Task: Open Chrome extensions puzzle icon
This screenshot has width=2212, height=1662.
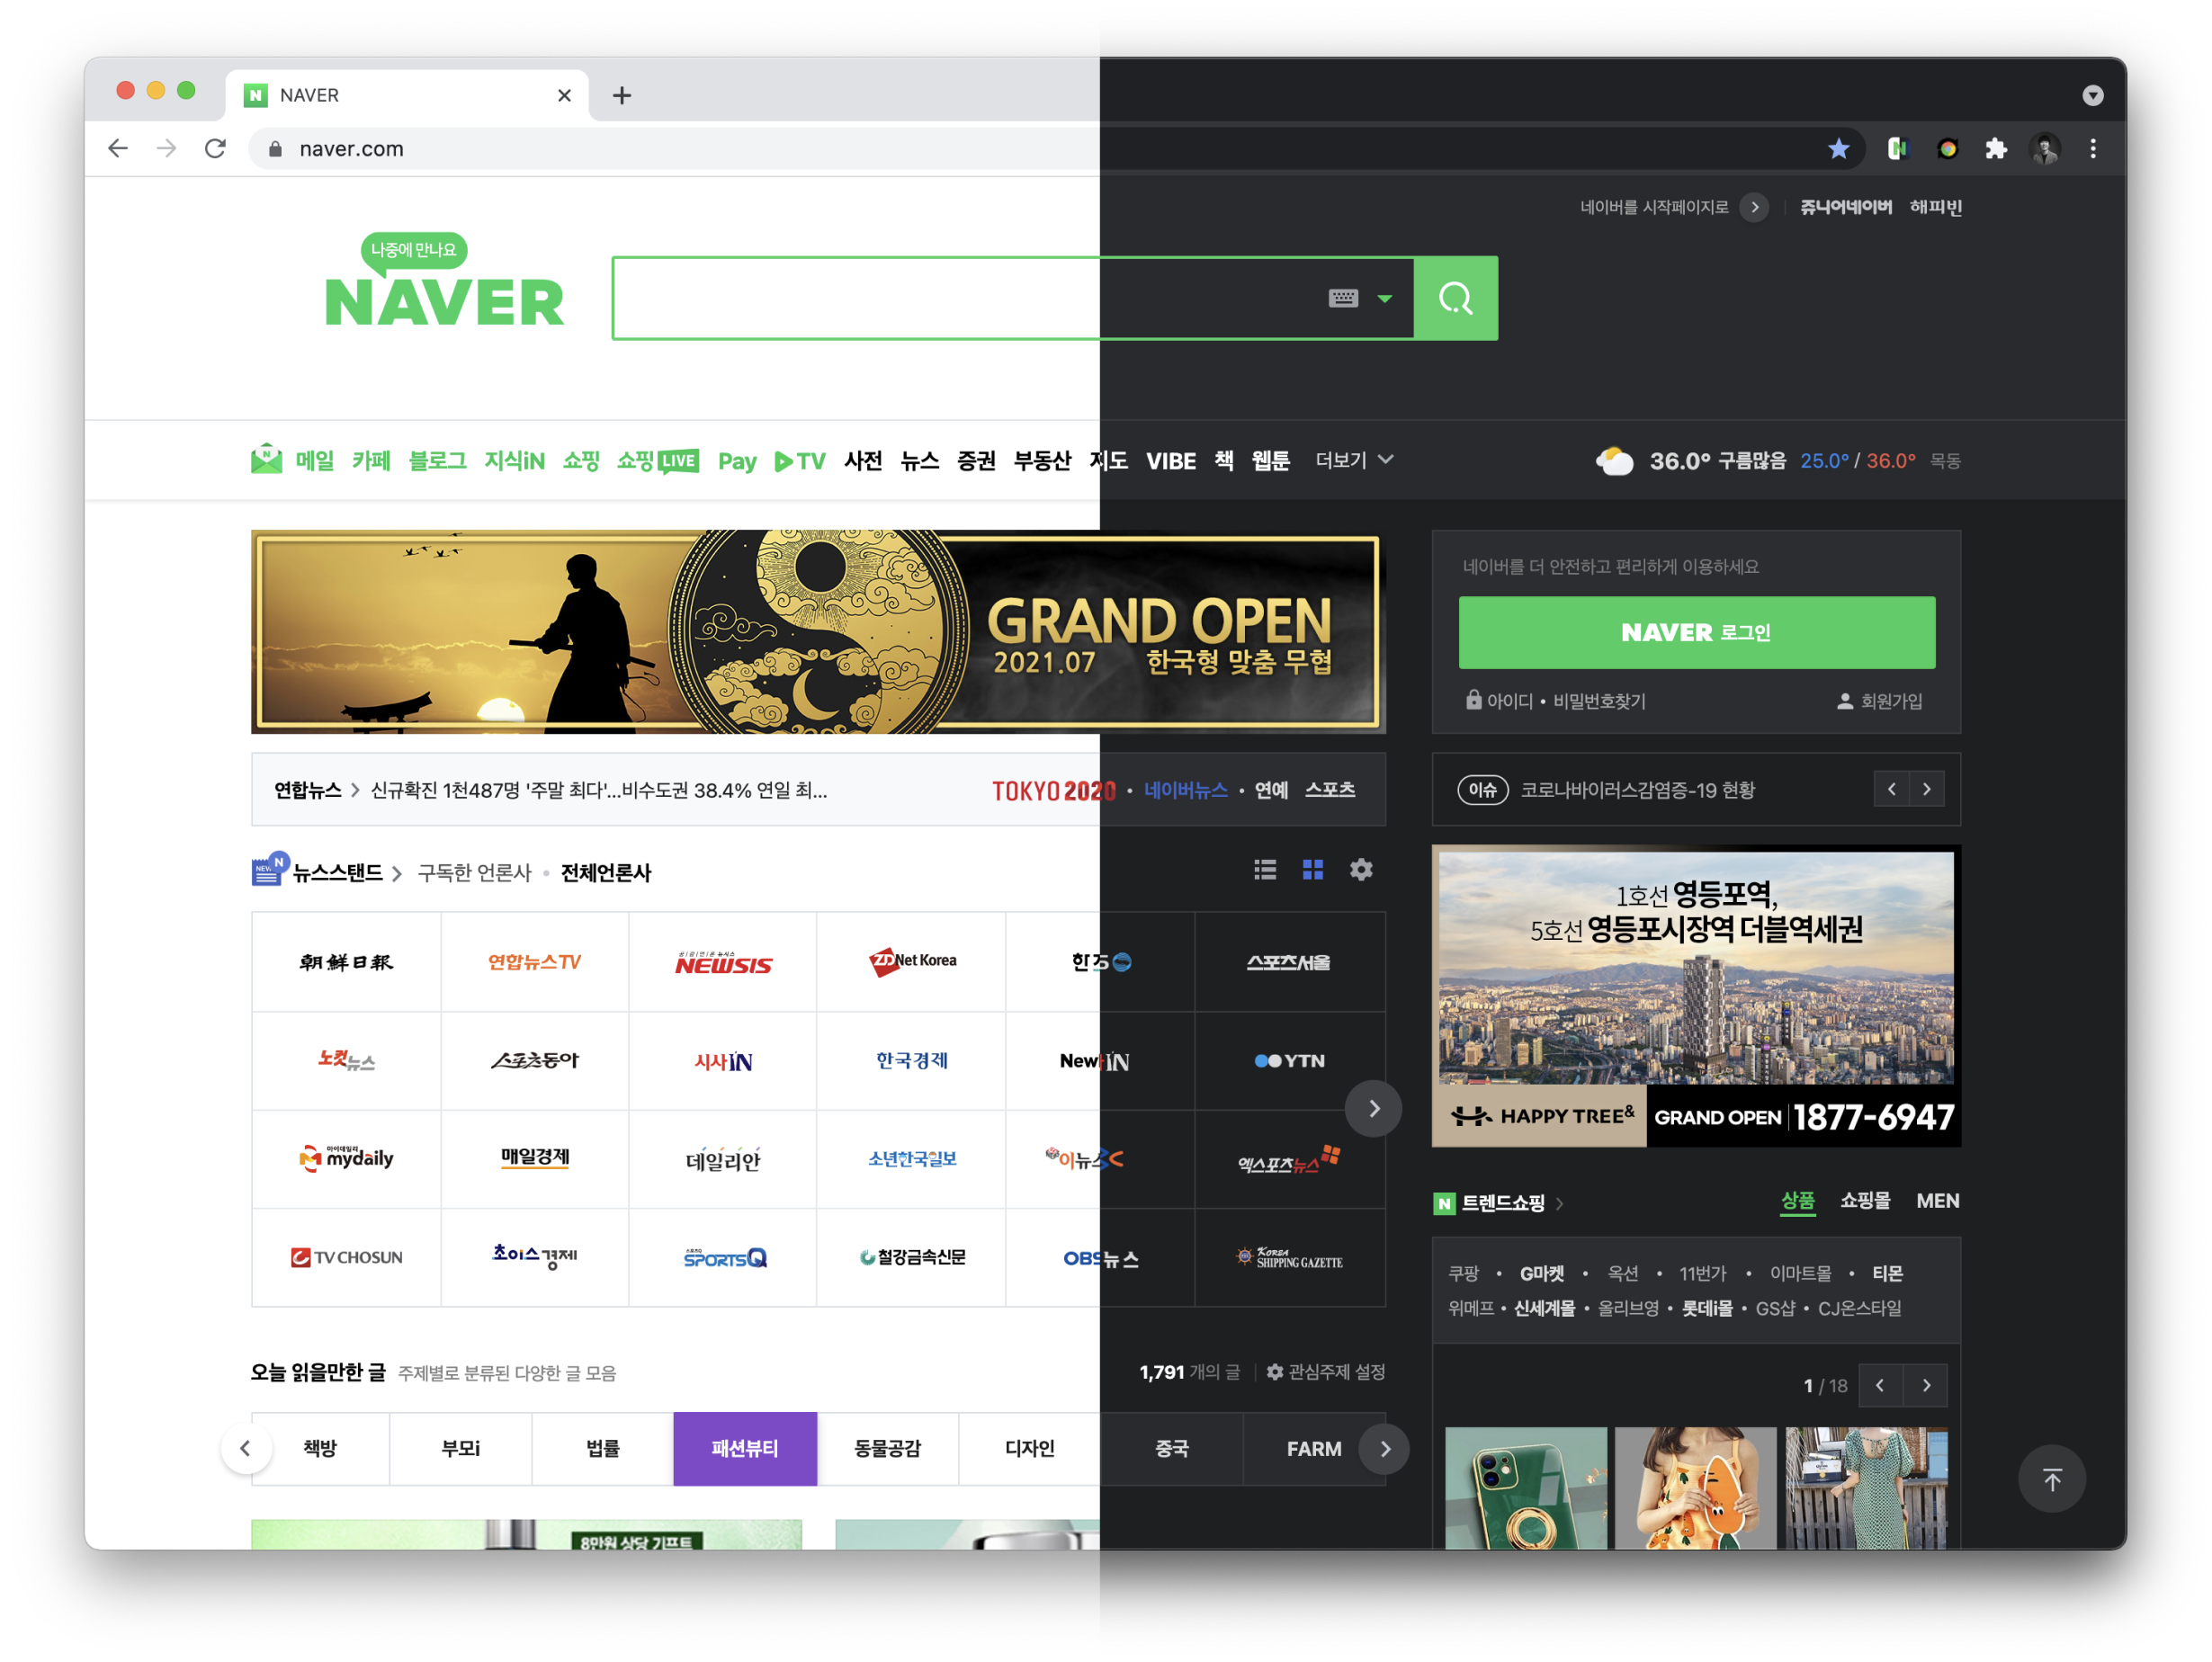Action: [x=1996, y=148]
